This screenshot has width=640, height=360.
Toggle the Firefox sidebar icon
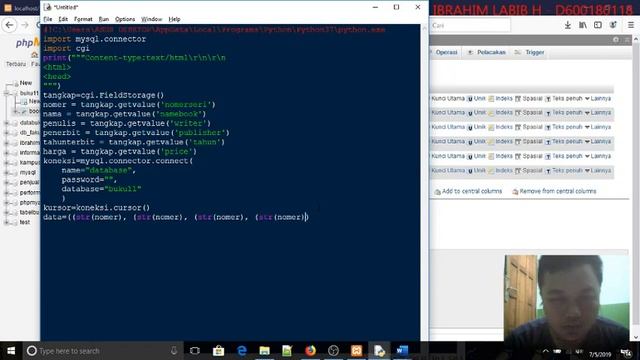coord(598,25)
